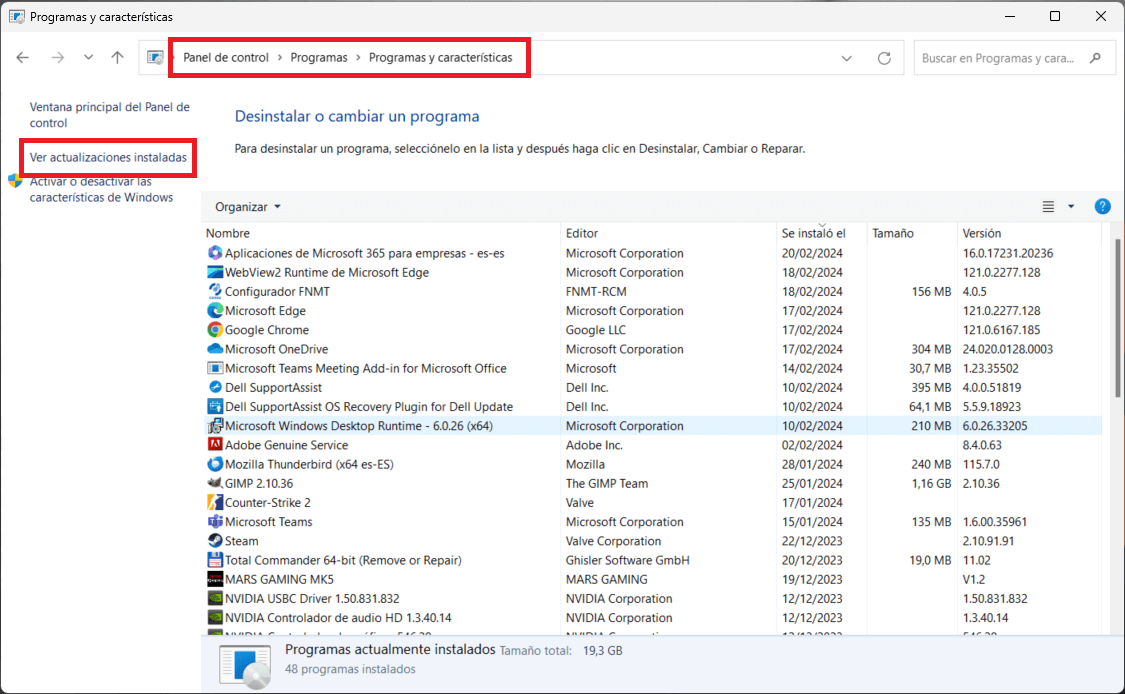This screenshot has height=694, width=1125.
Task: Click the Back navigation arrow
Action: (23, 57)
